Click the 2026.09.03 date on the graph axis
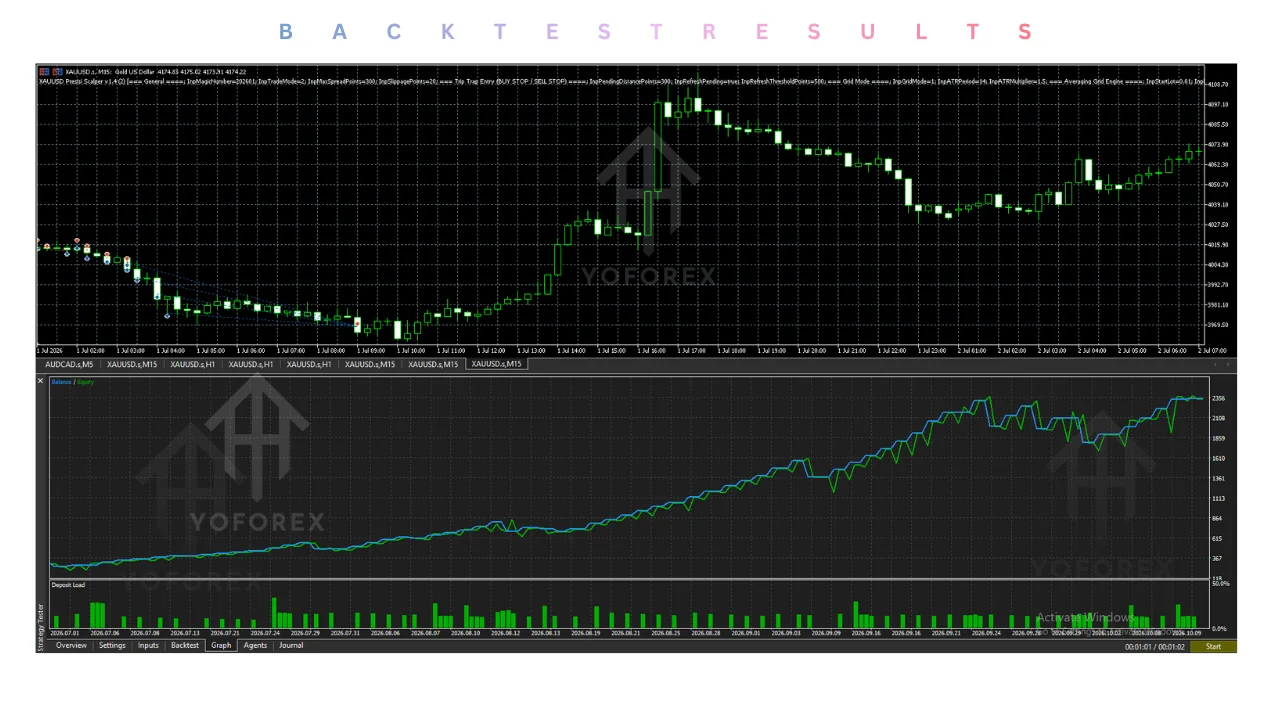1280x720 pixels. pos(787,633)
